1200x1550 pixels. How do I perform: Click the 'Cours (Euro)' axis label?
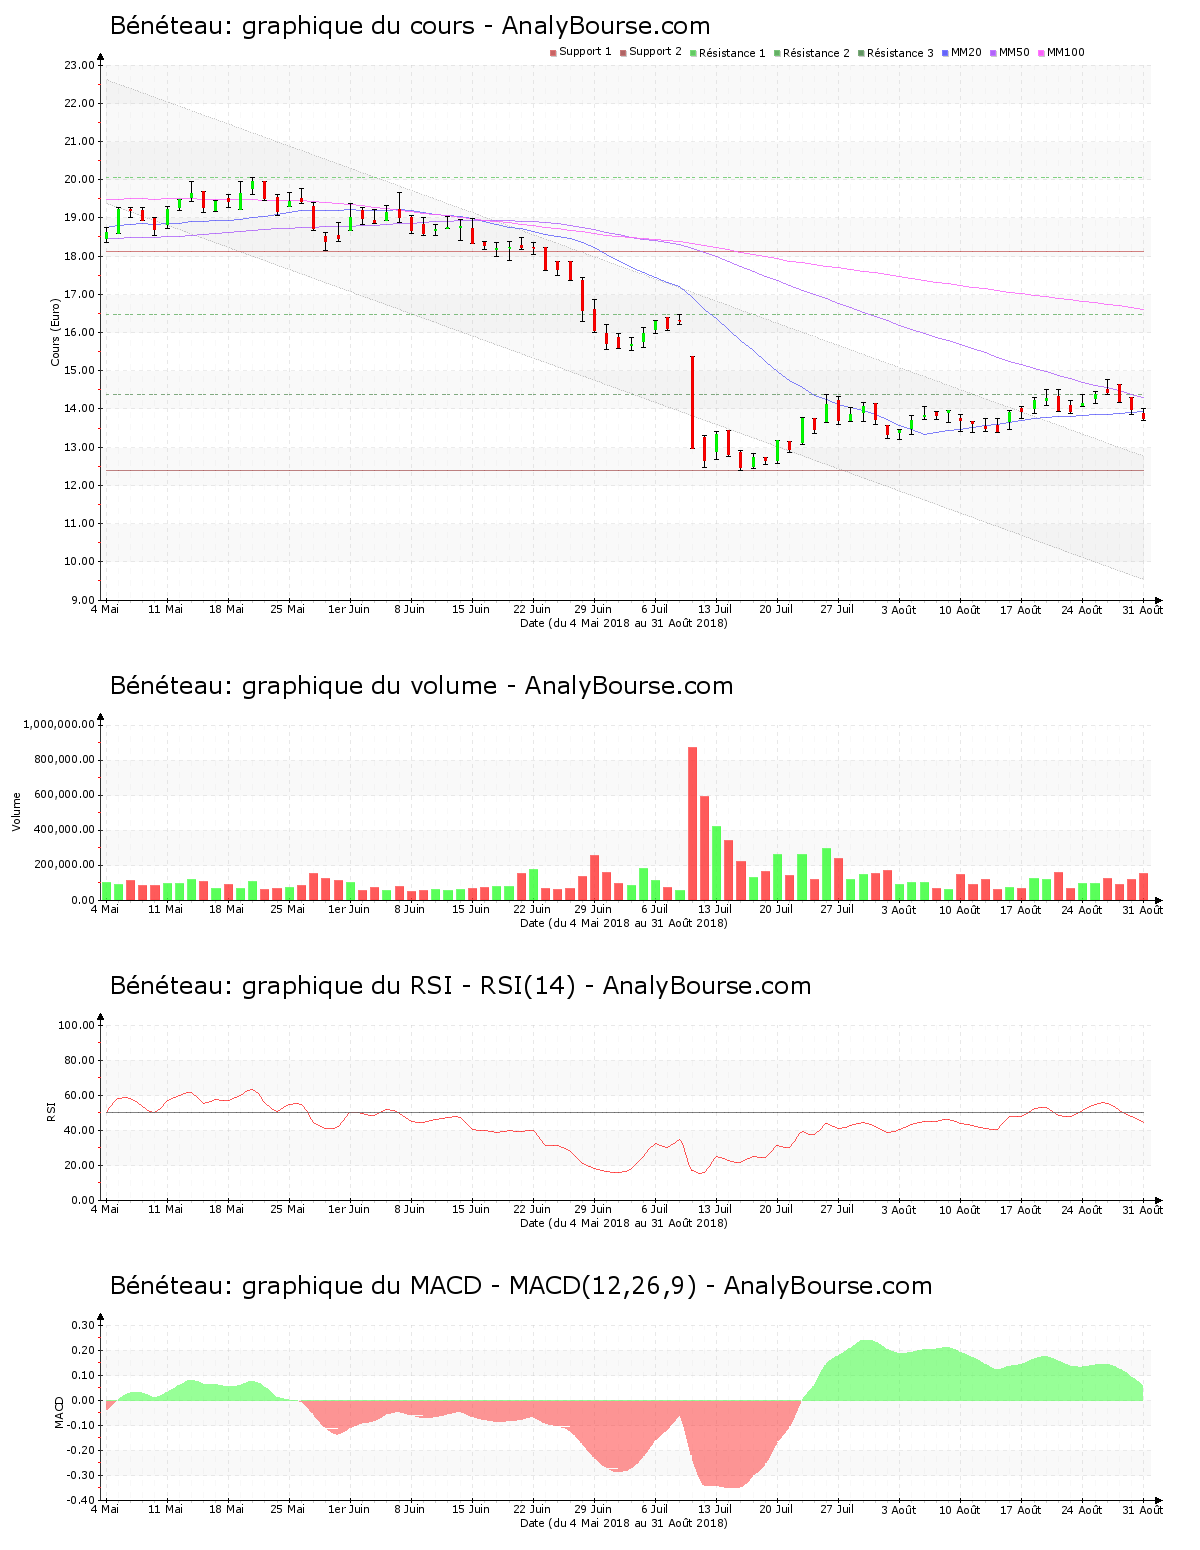tap(56, 332)
